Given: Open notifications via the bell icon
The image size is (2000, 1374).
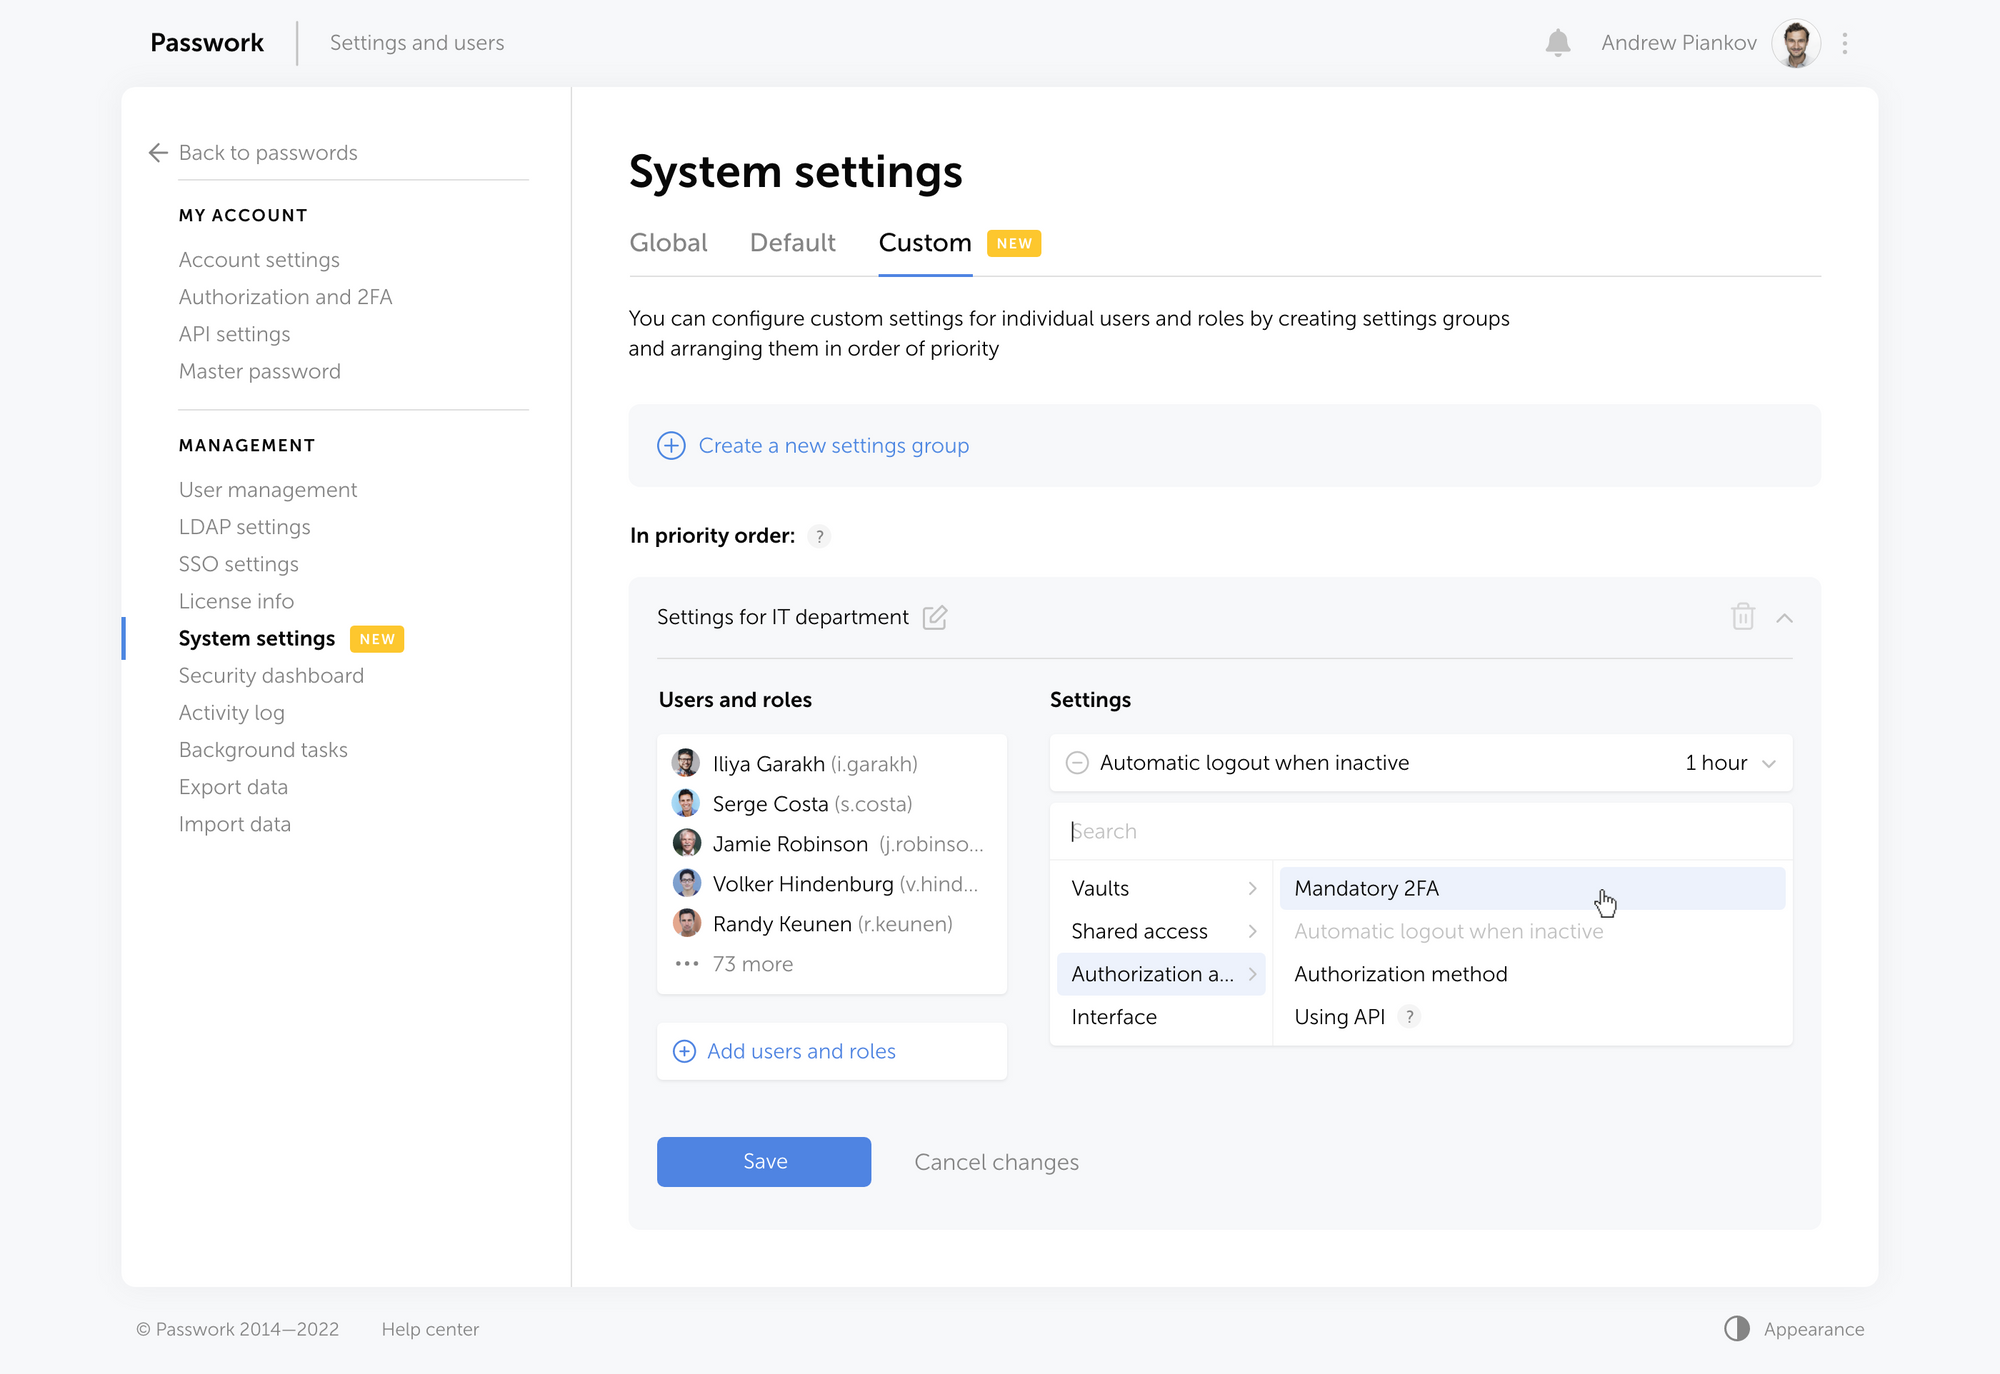Looking at the screenshot, I should pos(1559,42).
